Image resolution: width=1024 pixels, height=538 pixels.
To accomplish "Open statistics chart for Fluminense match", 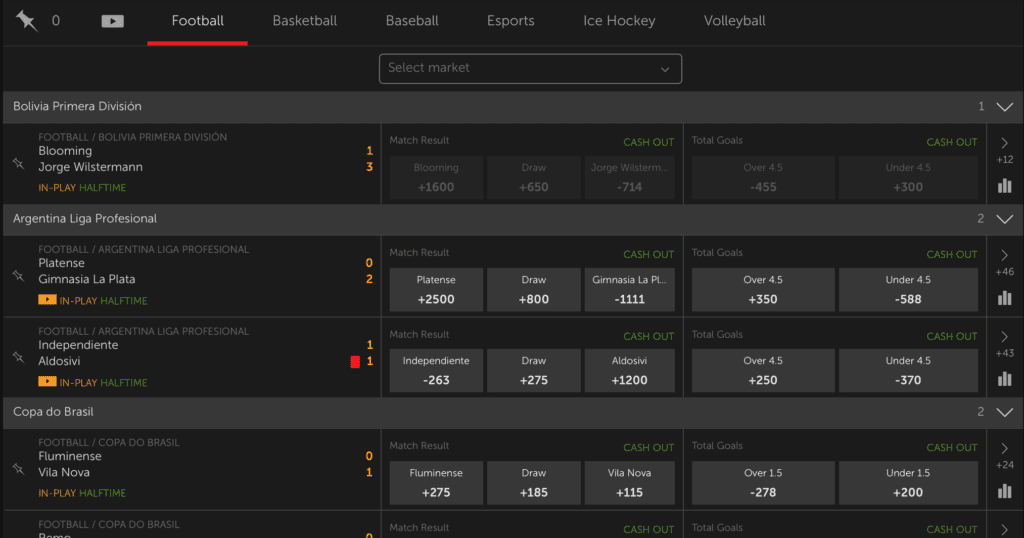I will 1004,491.
